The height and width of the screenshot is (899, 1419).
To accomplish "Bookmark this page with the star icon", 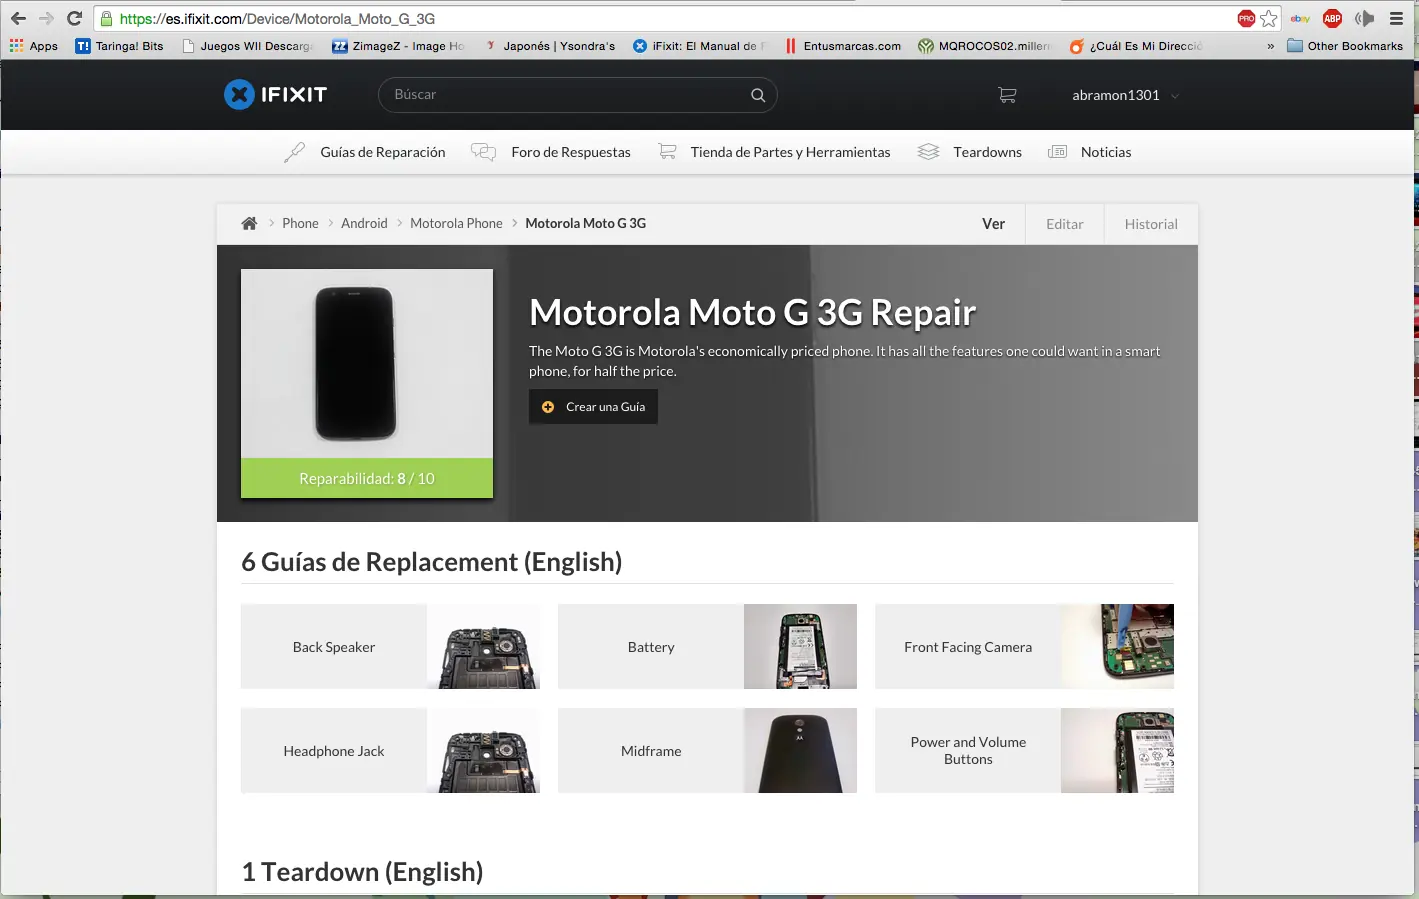I will tap(1269, 18).
